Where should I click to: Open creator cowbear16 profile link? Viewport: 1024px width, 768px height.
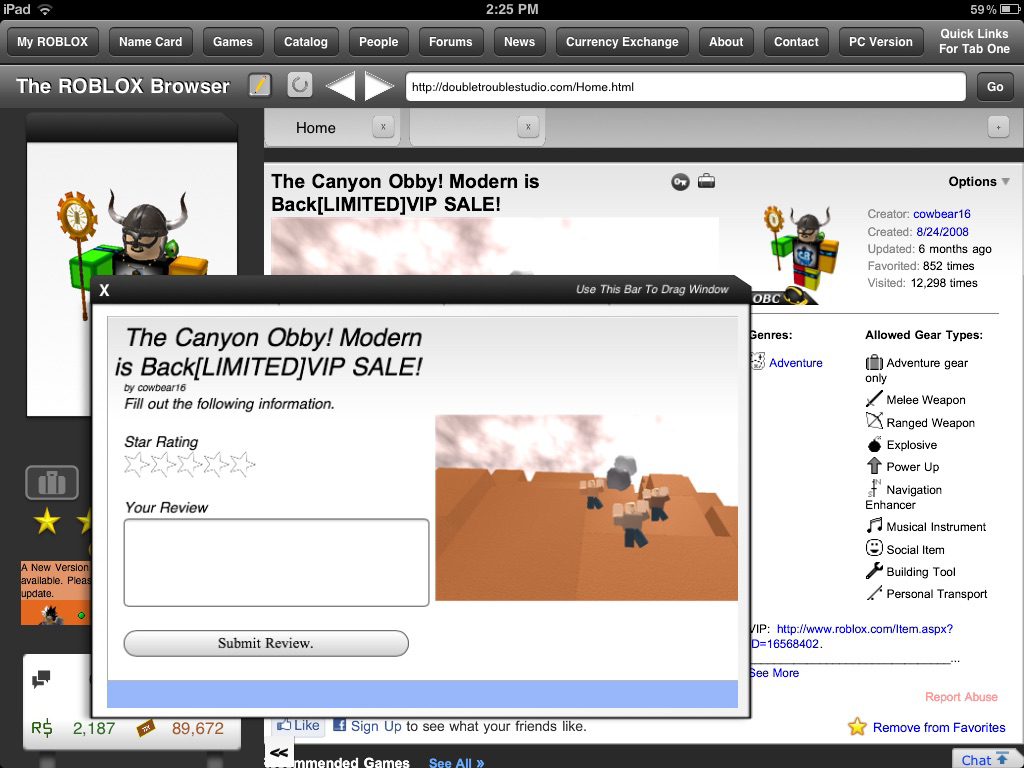point(941,214)
